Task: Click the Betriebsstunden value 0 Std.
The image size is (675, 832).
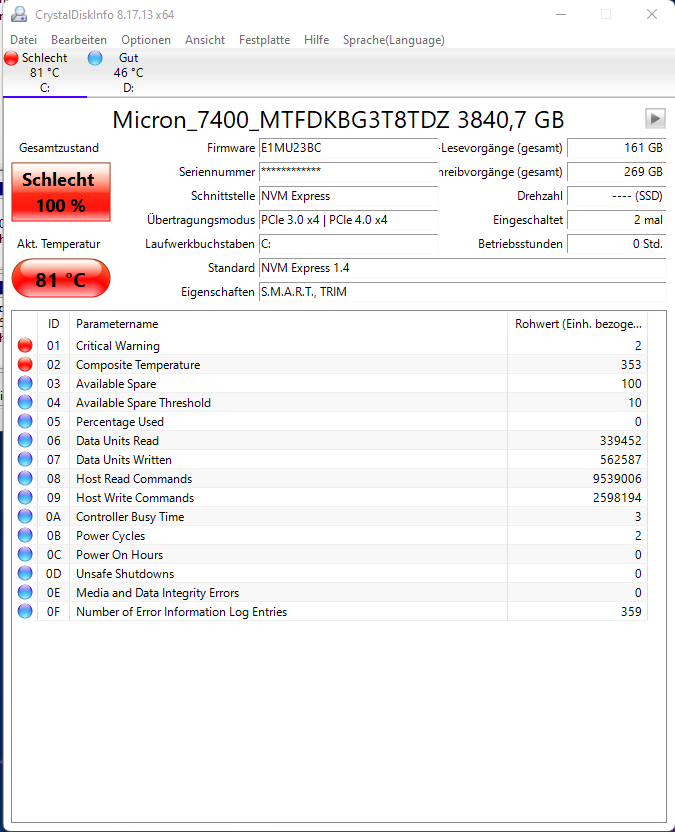Action: point(617,244)
